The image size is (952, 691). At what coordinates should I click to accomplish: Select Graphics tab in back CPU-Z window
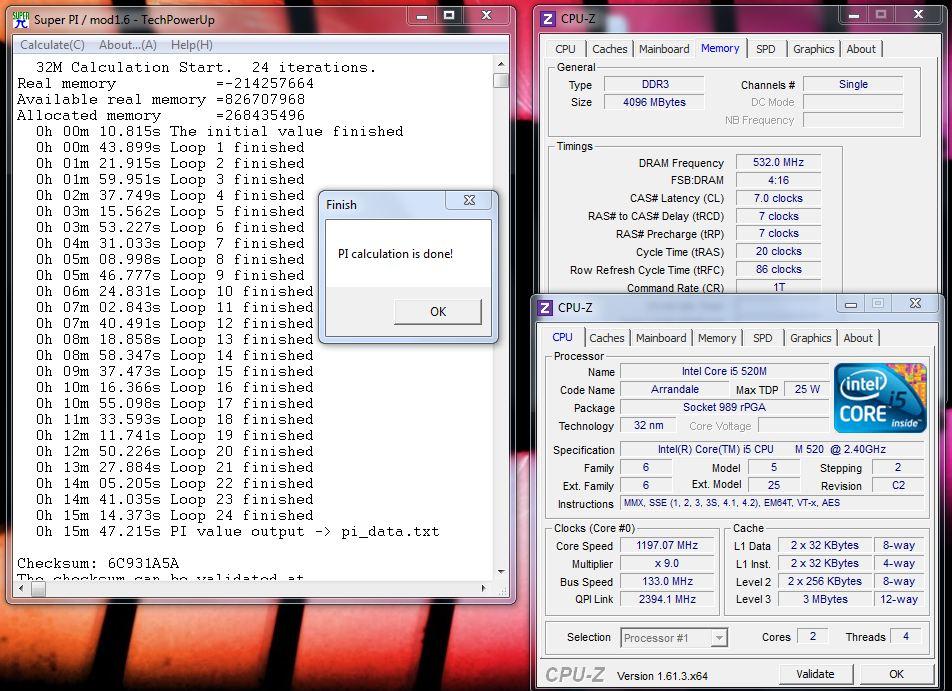click(x=814, y=49)
